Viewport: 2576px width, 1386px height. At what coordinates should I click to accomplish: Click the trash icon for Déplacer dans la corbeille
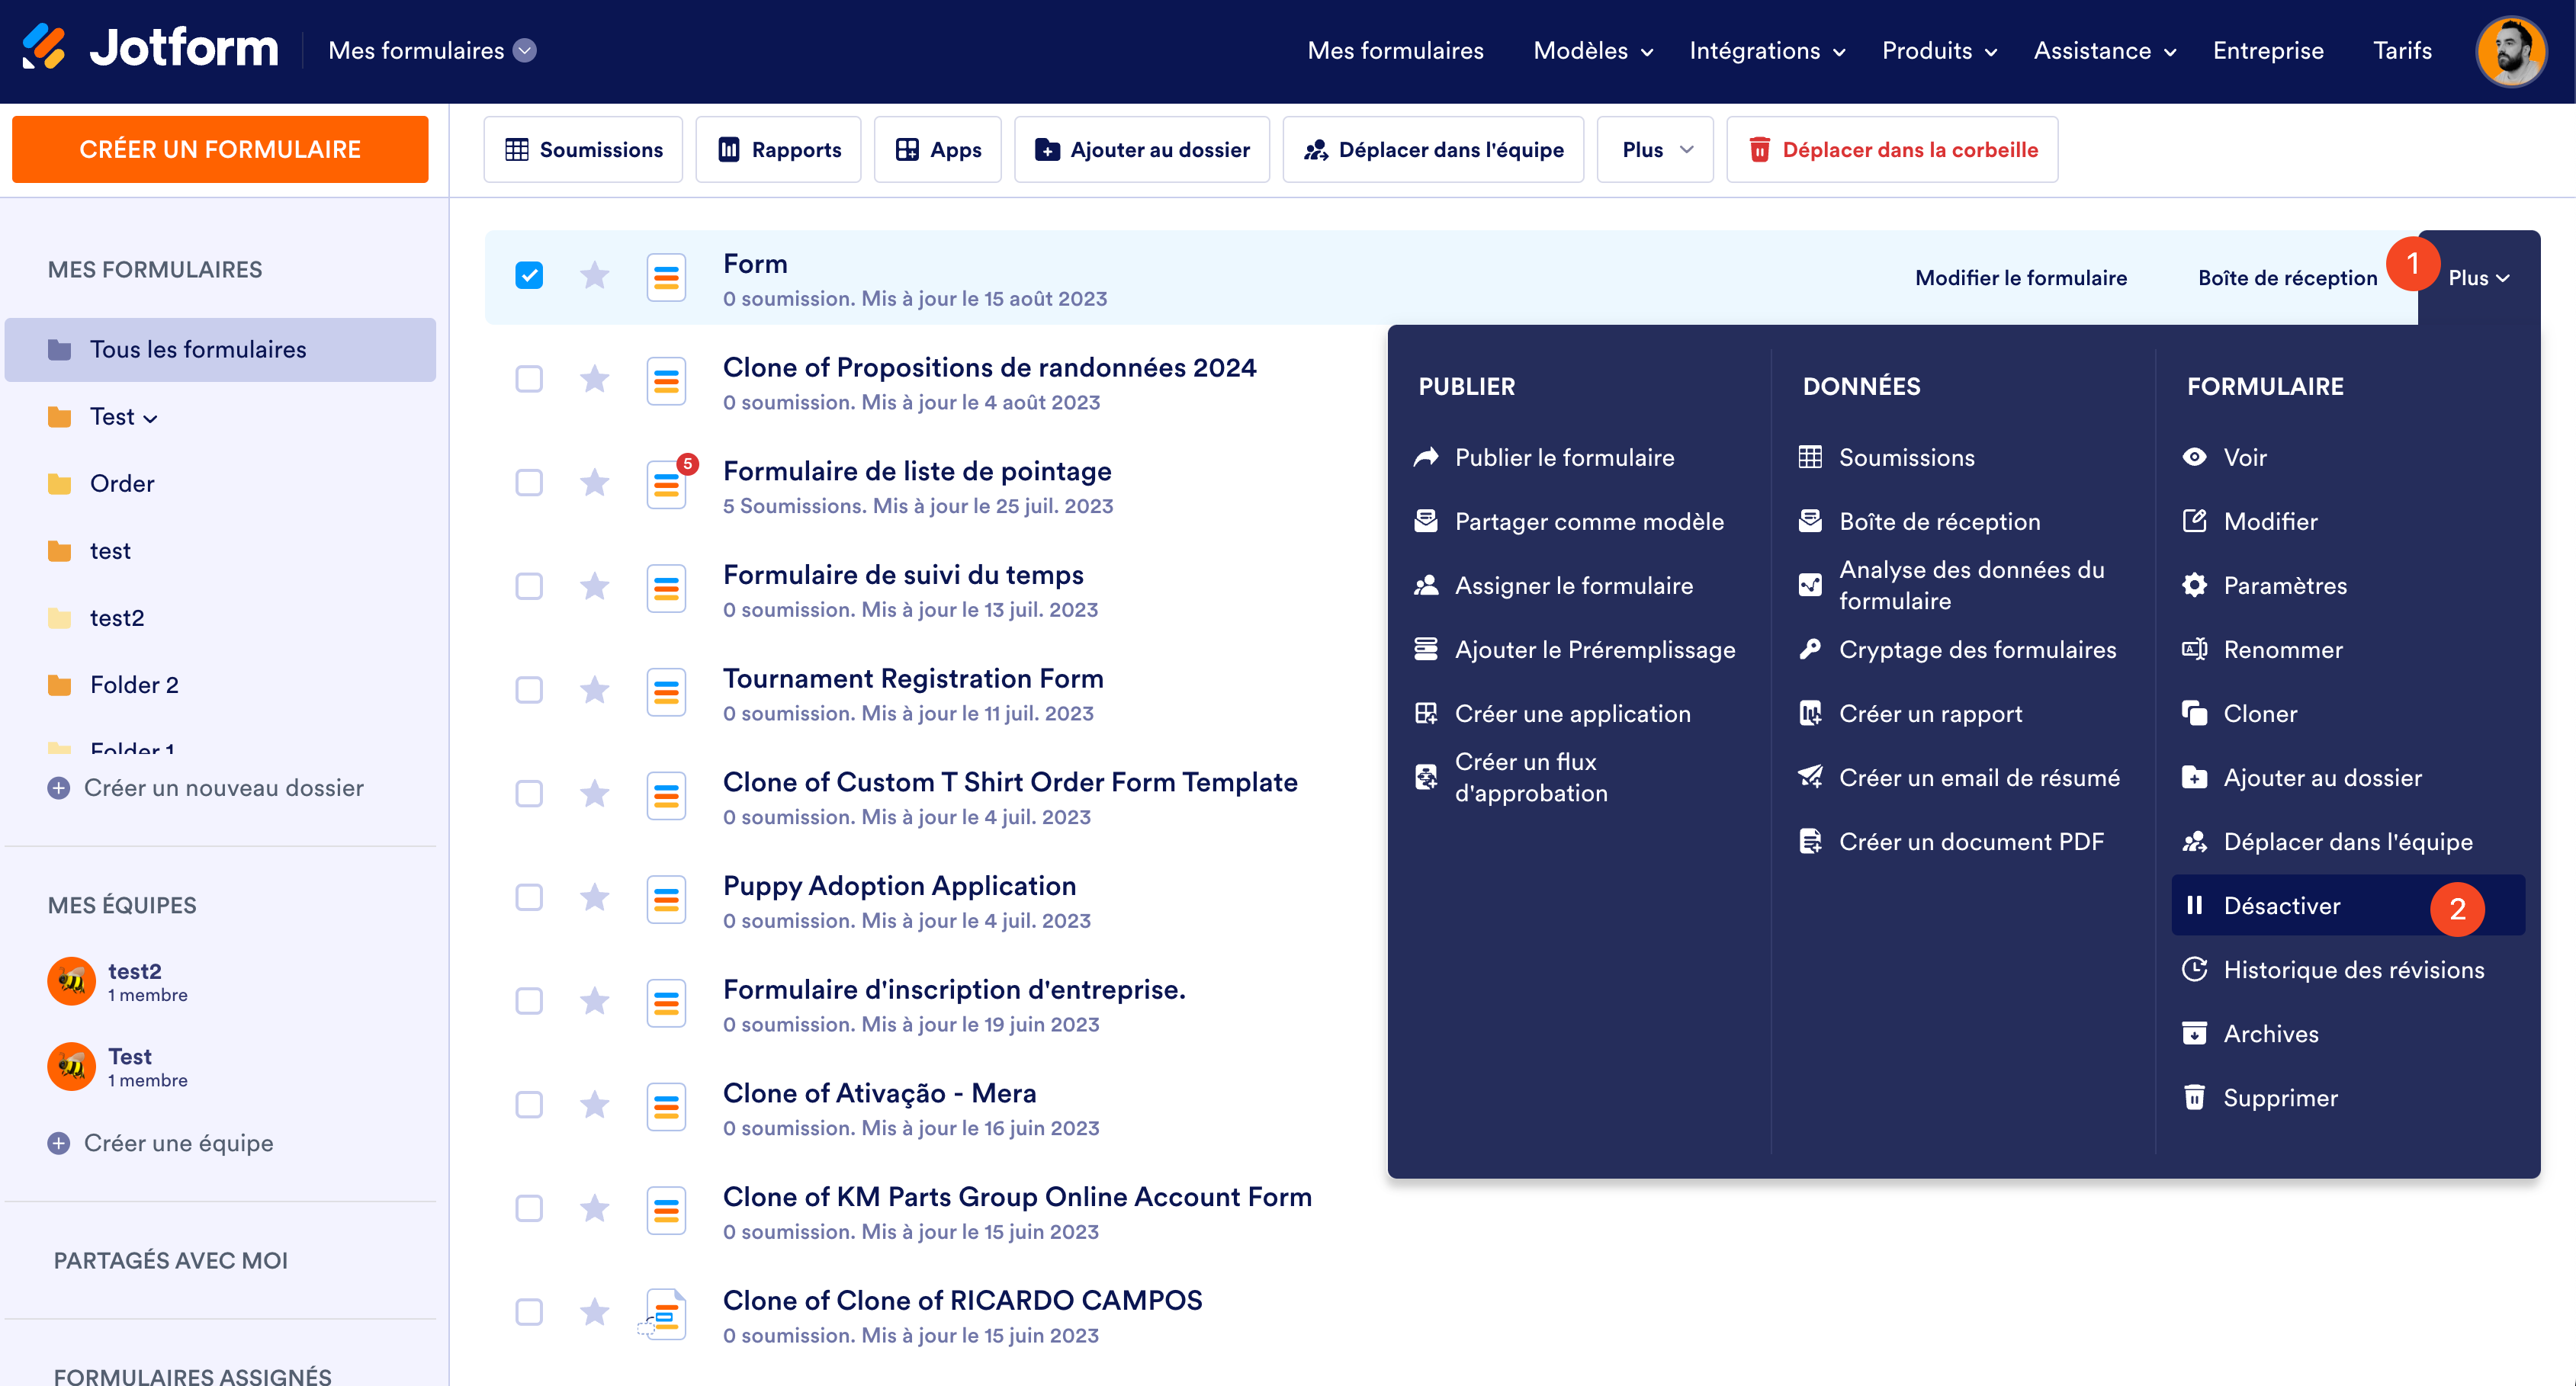click(1759, 150)
